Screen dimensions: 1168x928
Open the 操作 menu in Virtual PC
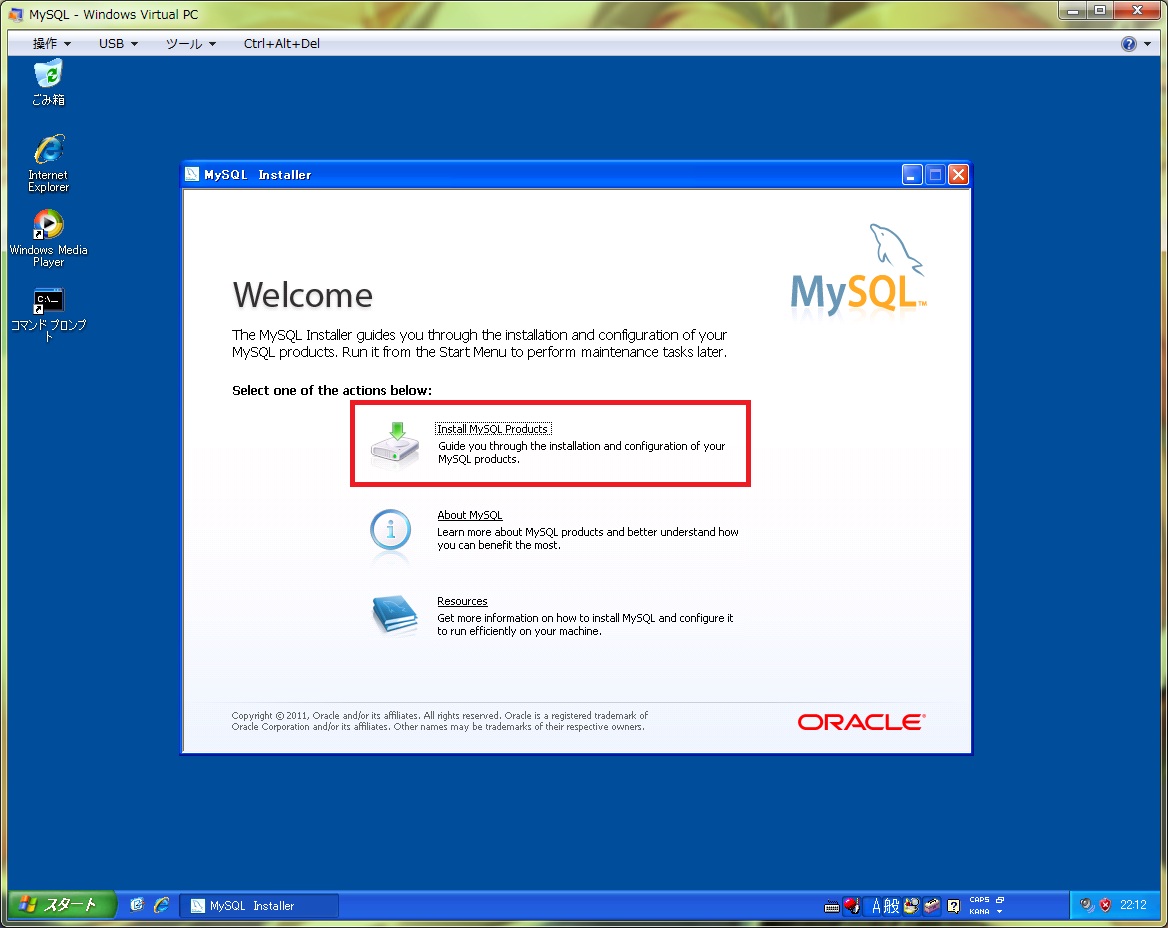click(51, 43)
